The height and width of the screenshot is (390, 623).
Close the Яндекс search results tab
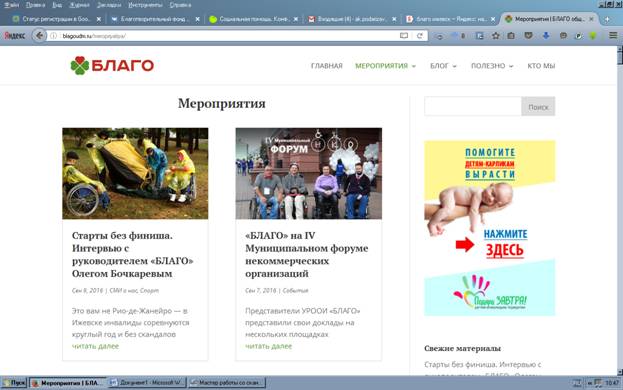tap(493, 19)
